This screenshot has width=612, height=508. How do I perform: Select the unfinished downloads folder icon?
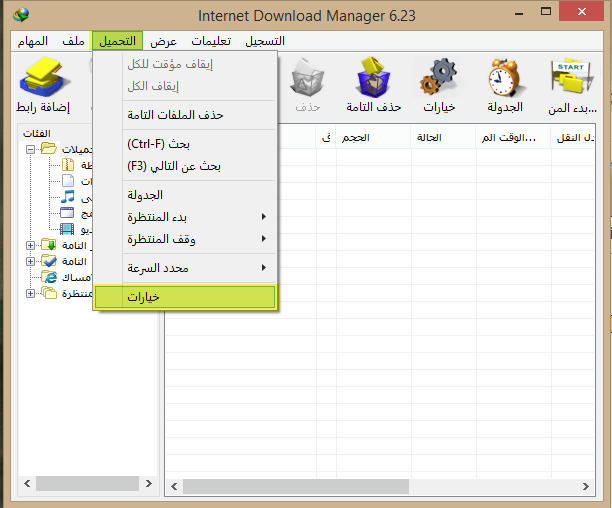click(49, 245)
